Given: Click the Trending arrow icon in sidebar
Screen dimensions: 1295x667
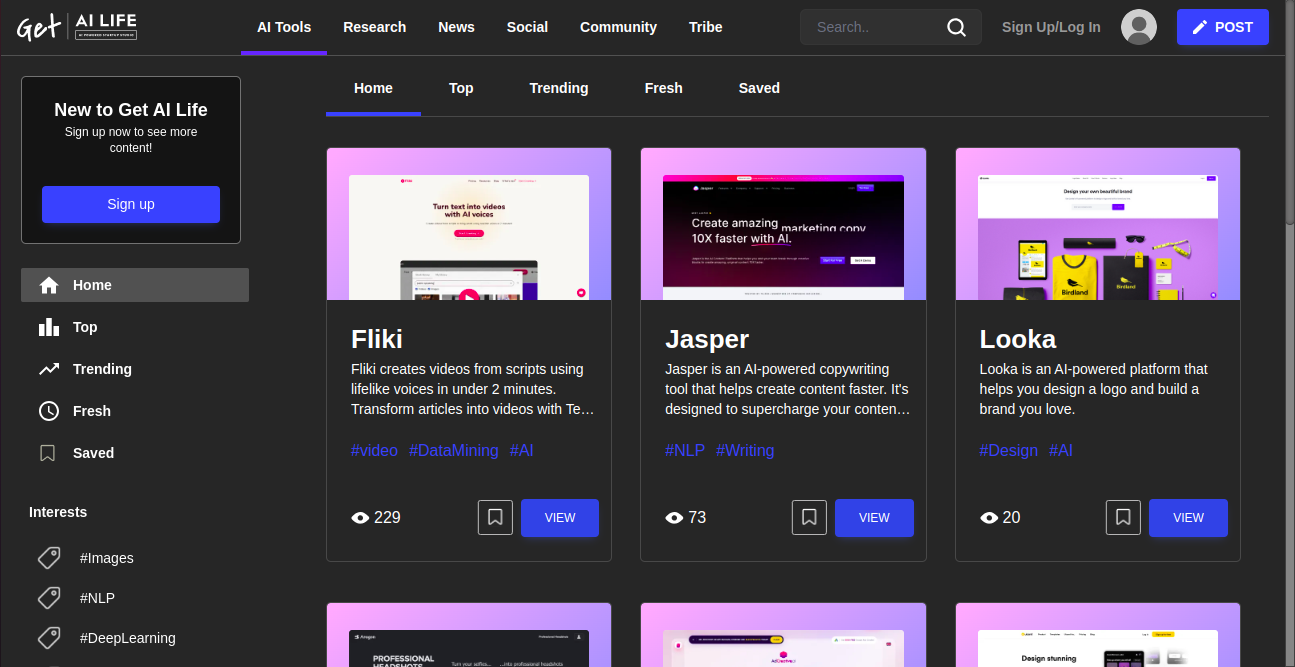Looking at the screenshot, I should 49,369.
